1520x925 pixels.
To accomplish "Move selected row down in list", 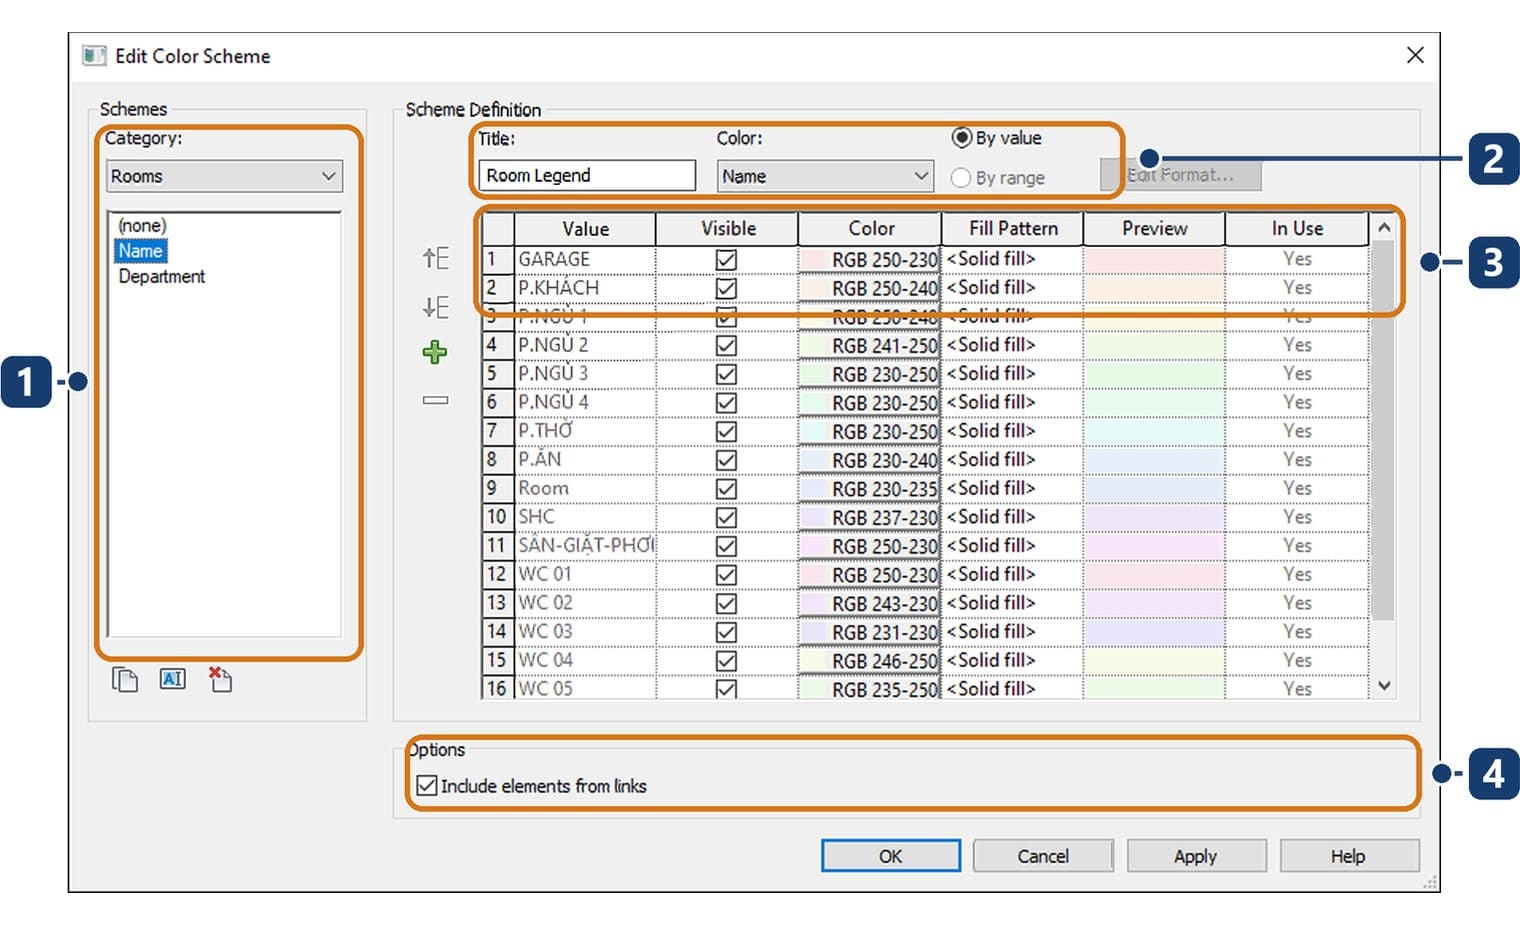I will tap(435, 307).
